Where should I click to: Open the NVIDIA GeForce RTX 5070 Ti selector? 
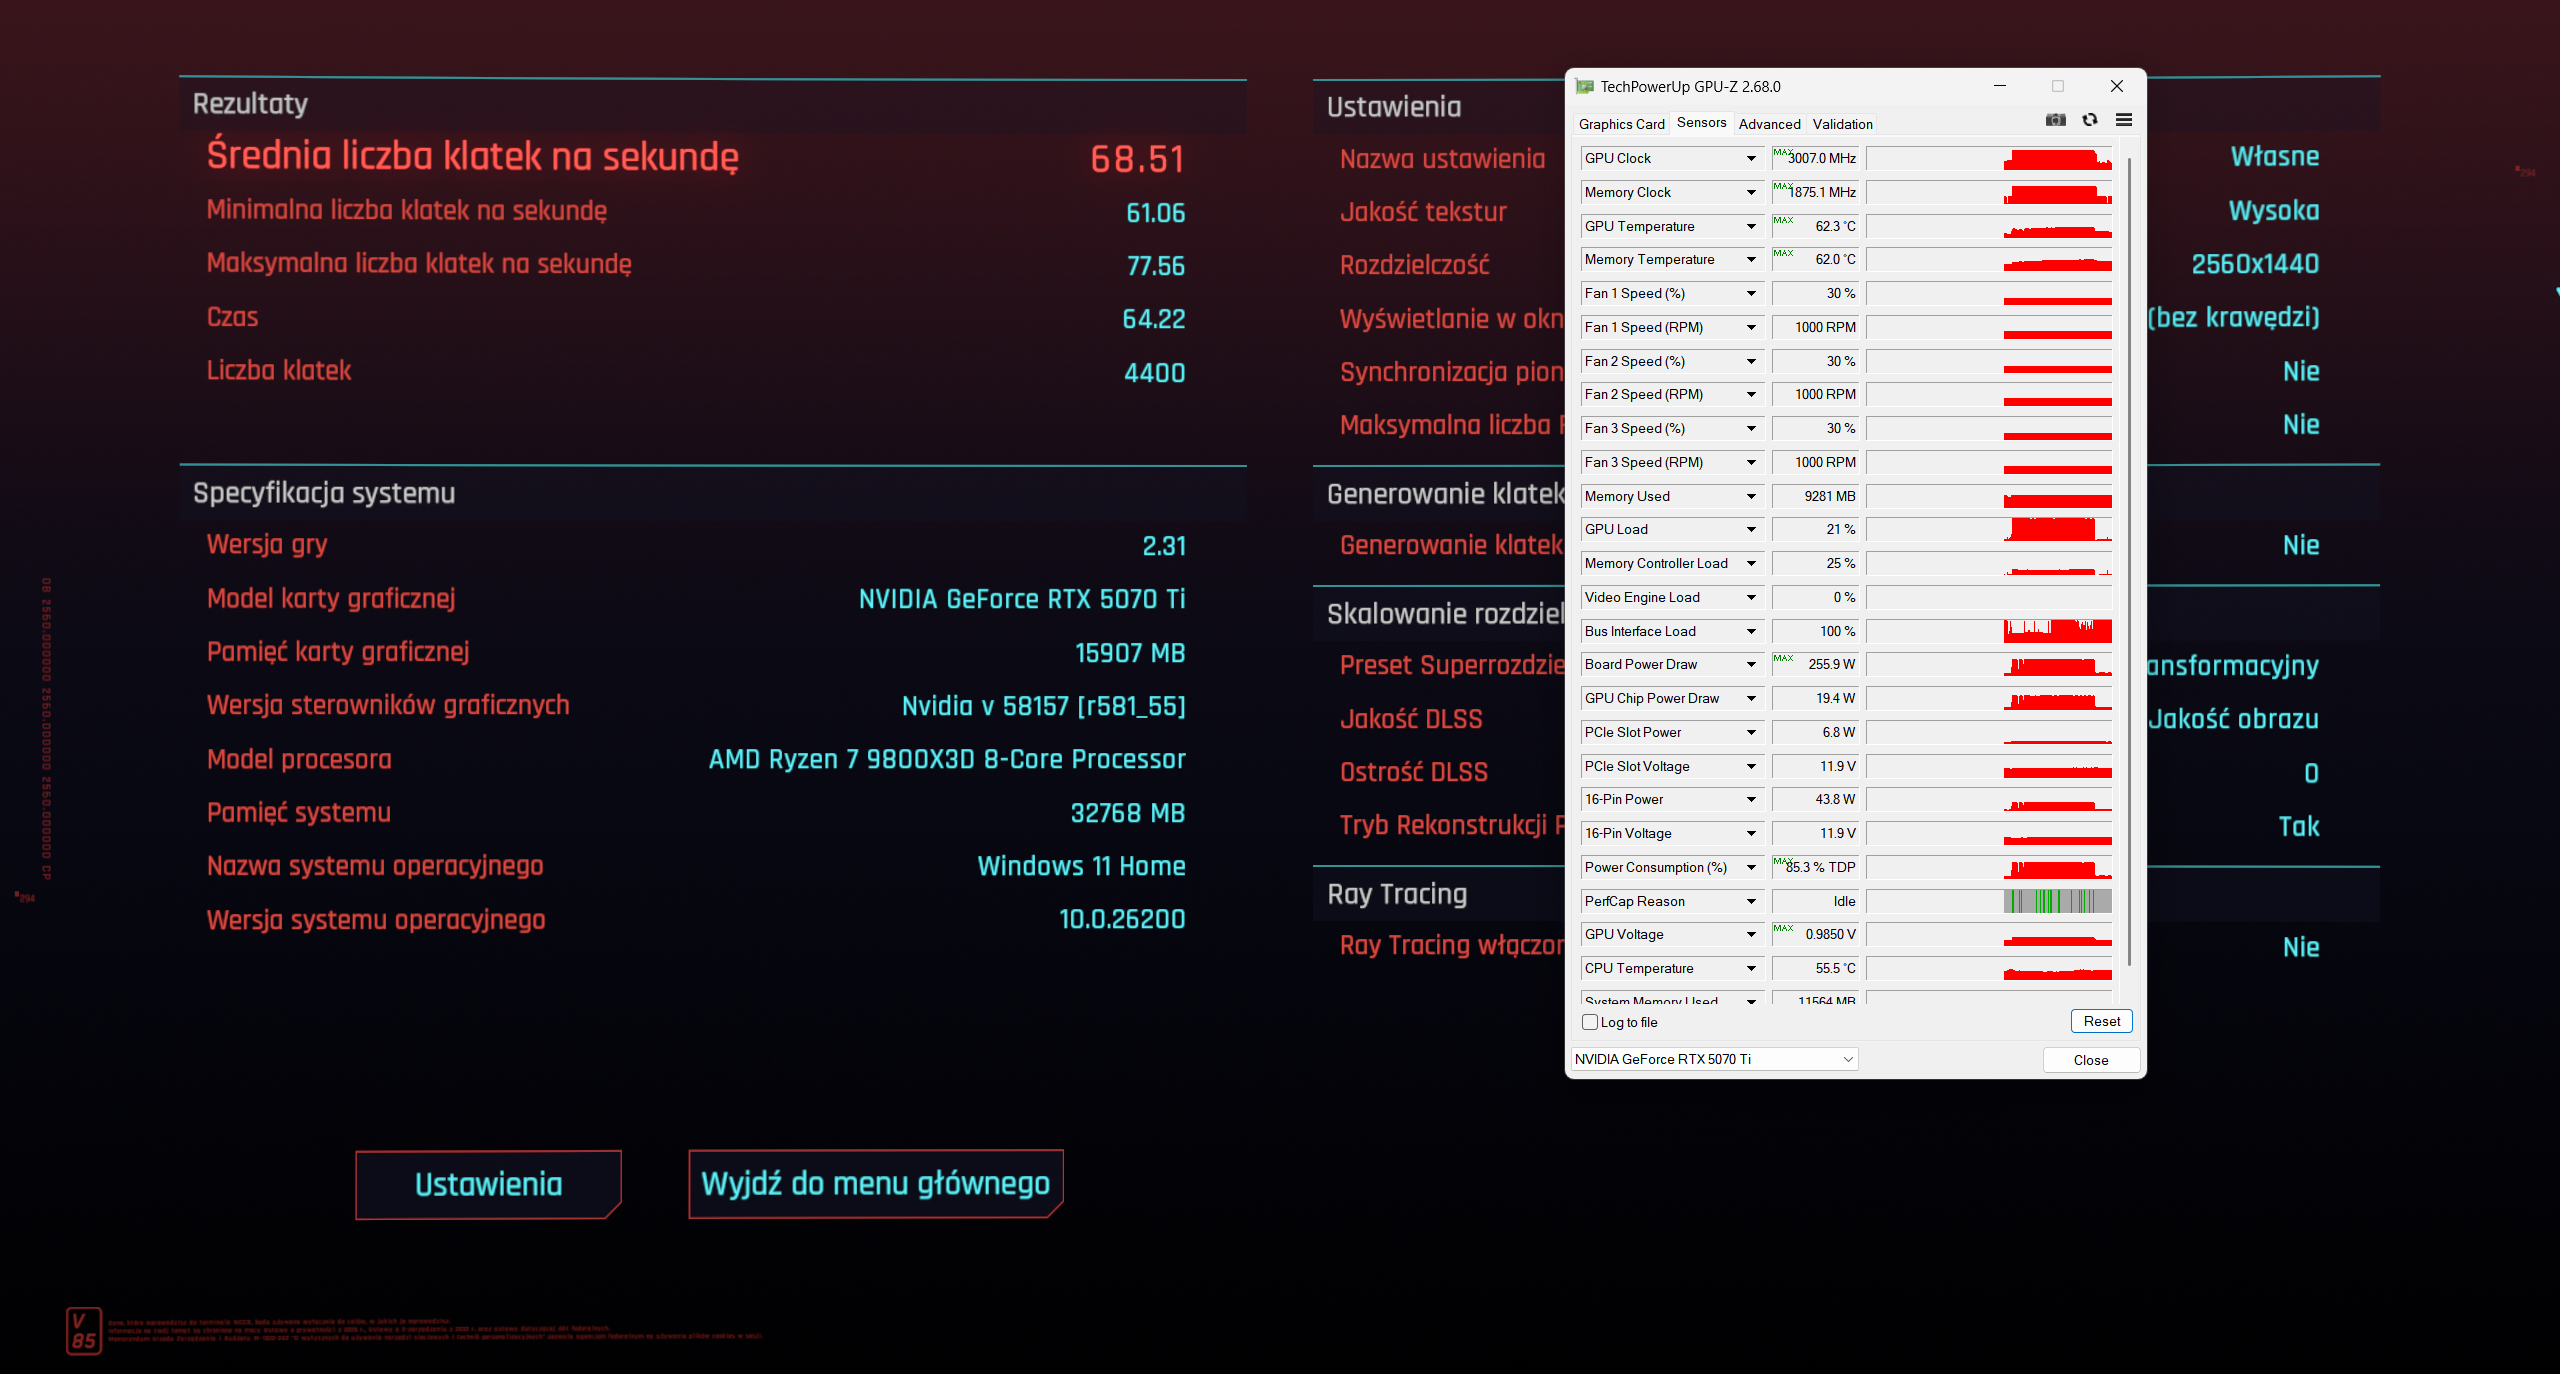tap(1714, 1059)
